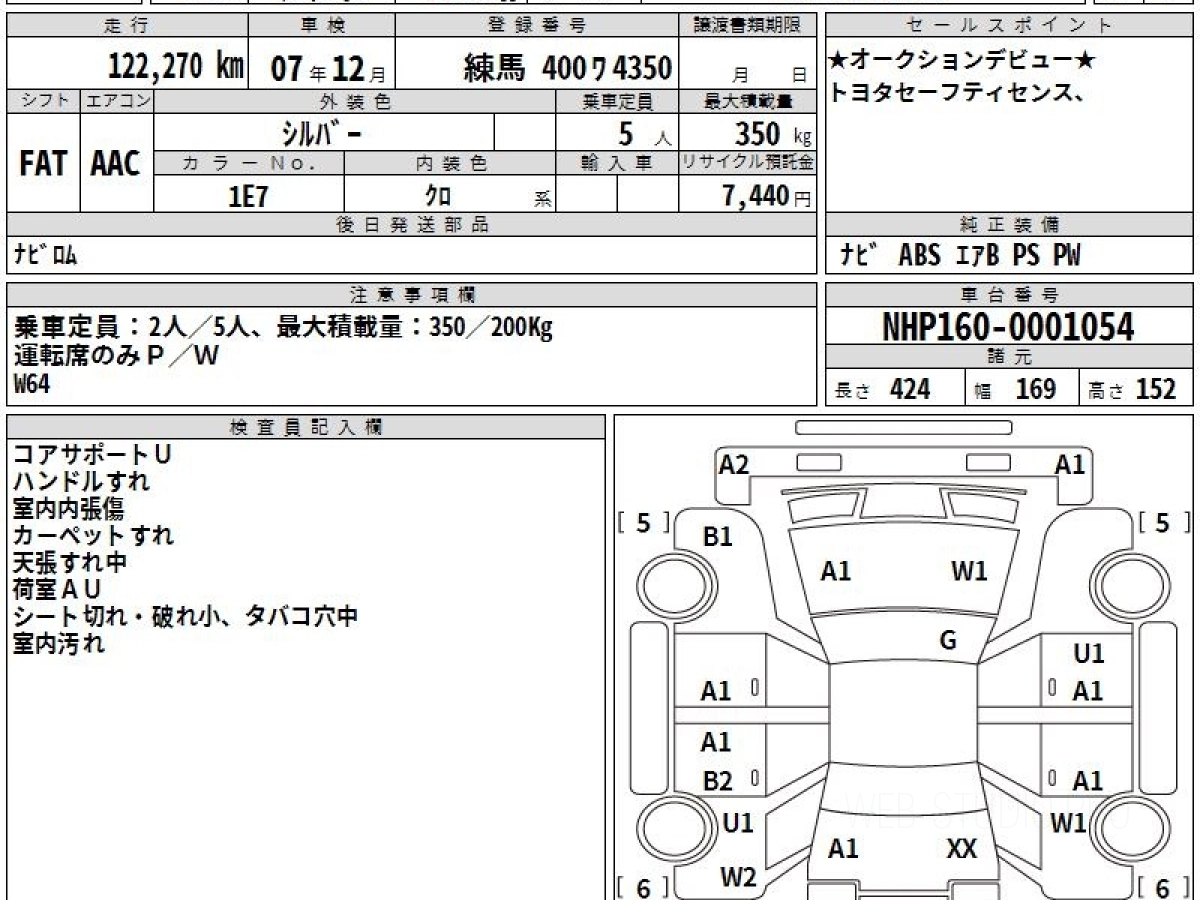Click the トヨタセーフティセンス text
1200x900 pixels.
click(957, 93)
